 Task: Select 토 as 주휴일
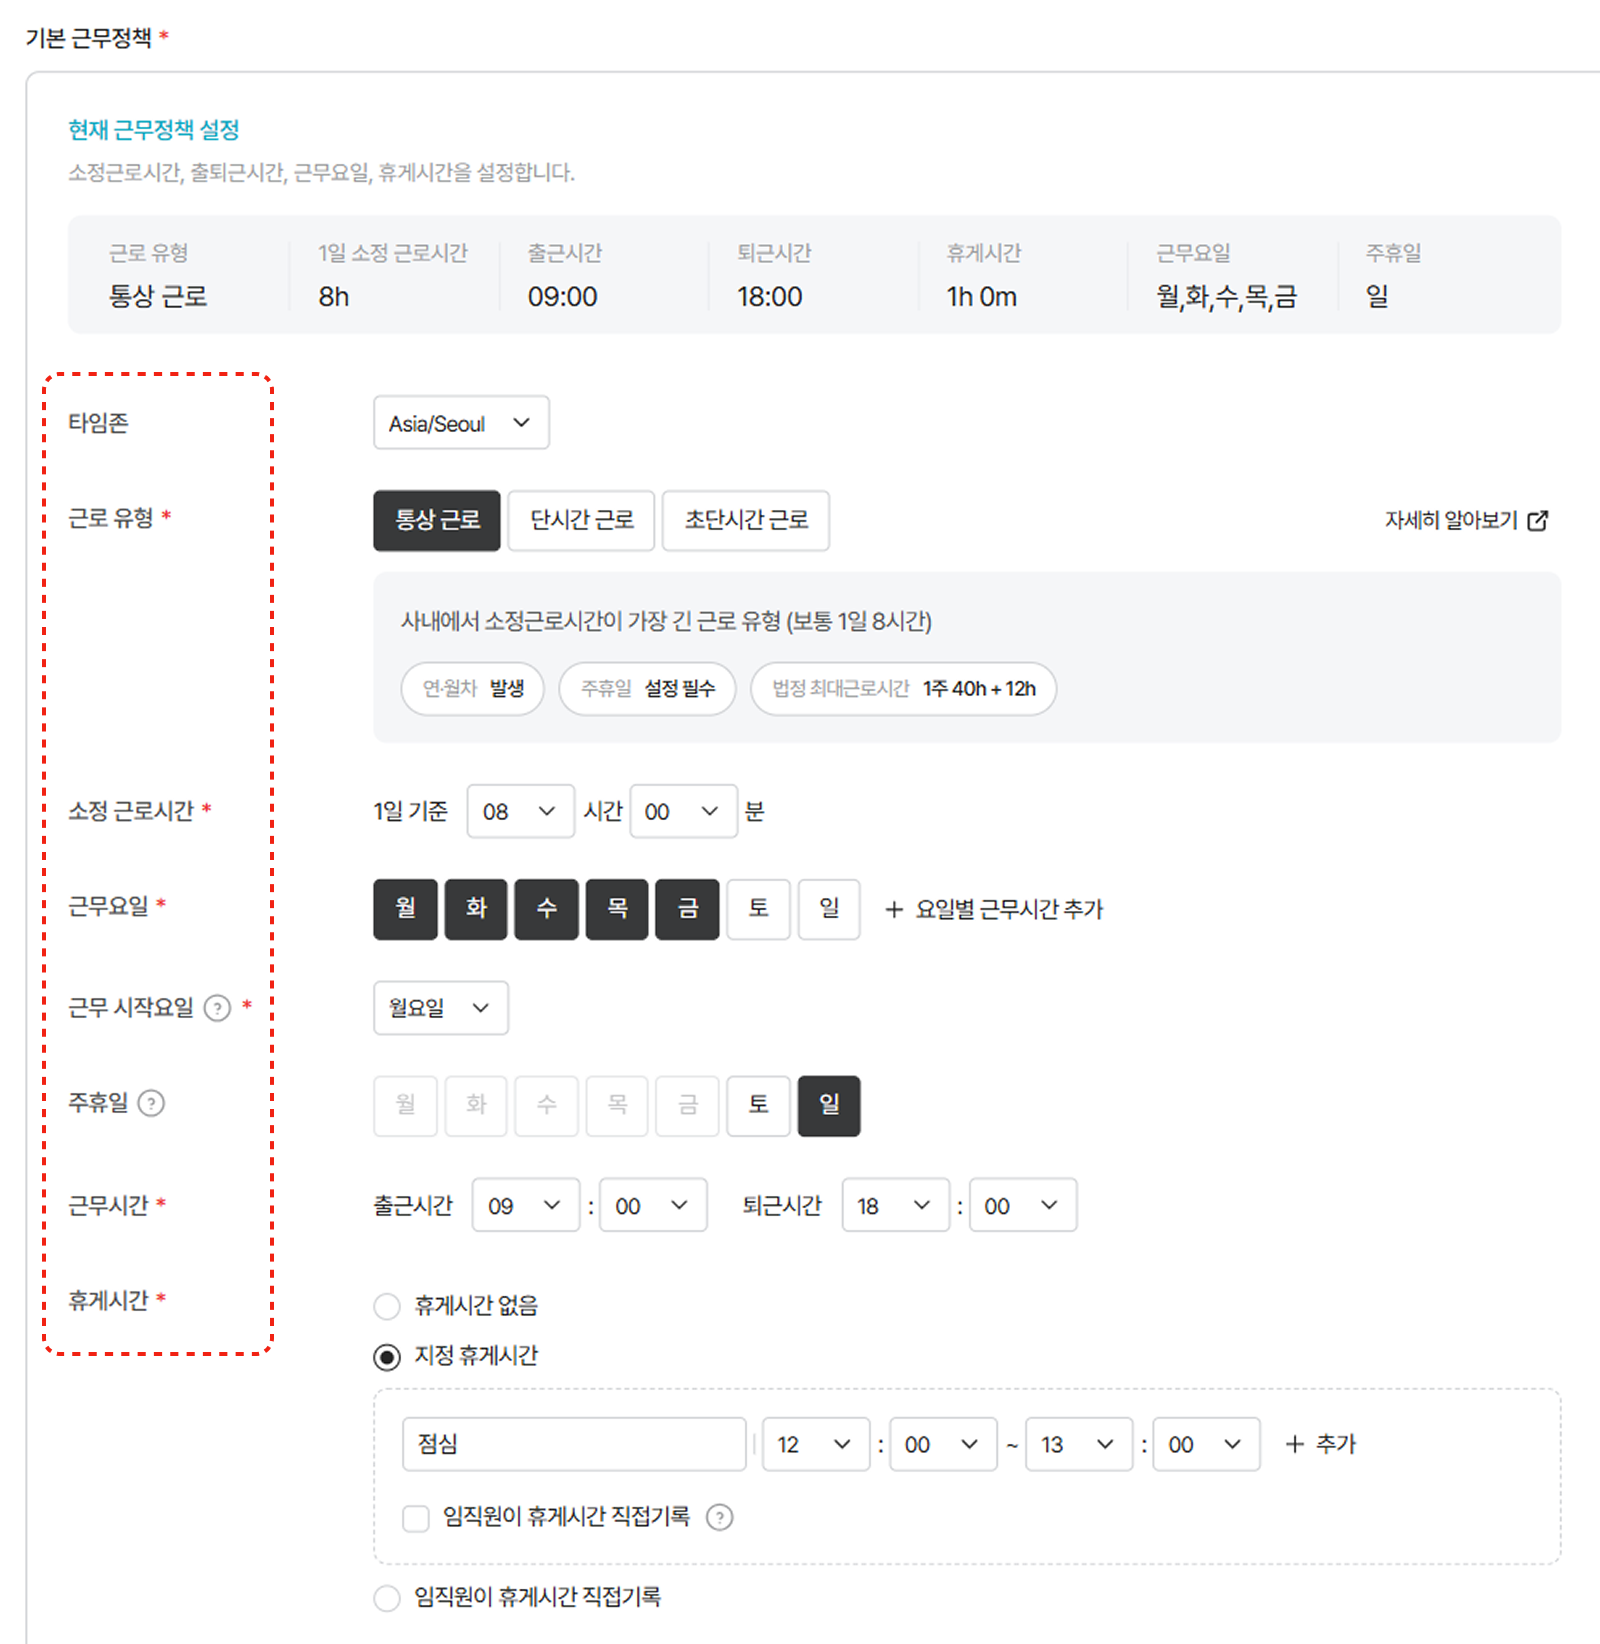759,1106
